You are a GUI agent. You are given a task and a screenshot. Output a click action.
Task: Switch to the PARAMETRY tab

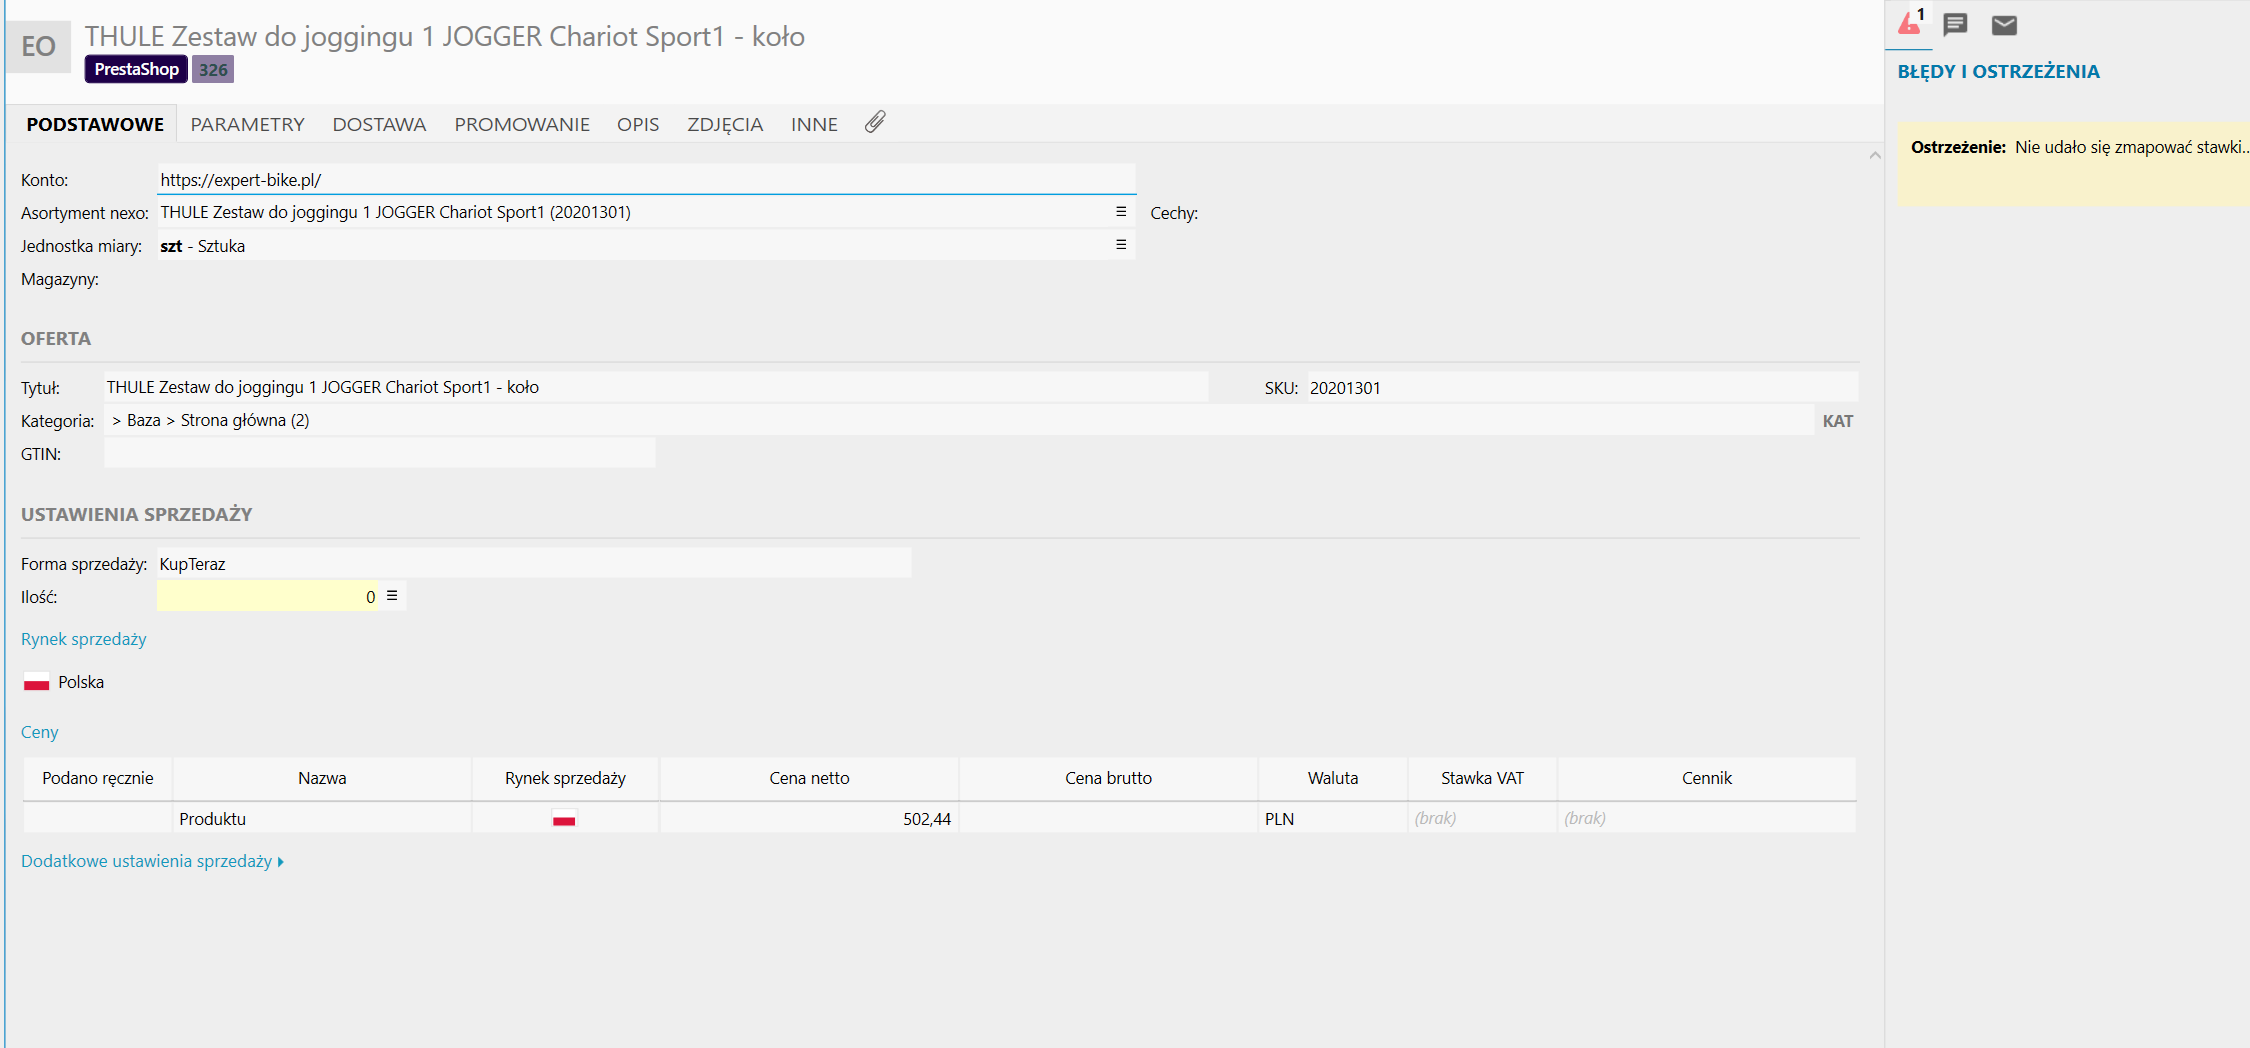[247, 124]
